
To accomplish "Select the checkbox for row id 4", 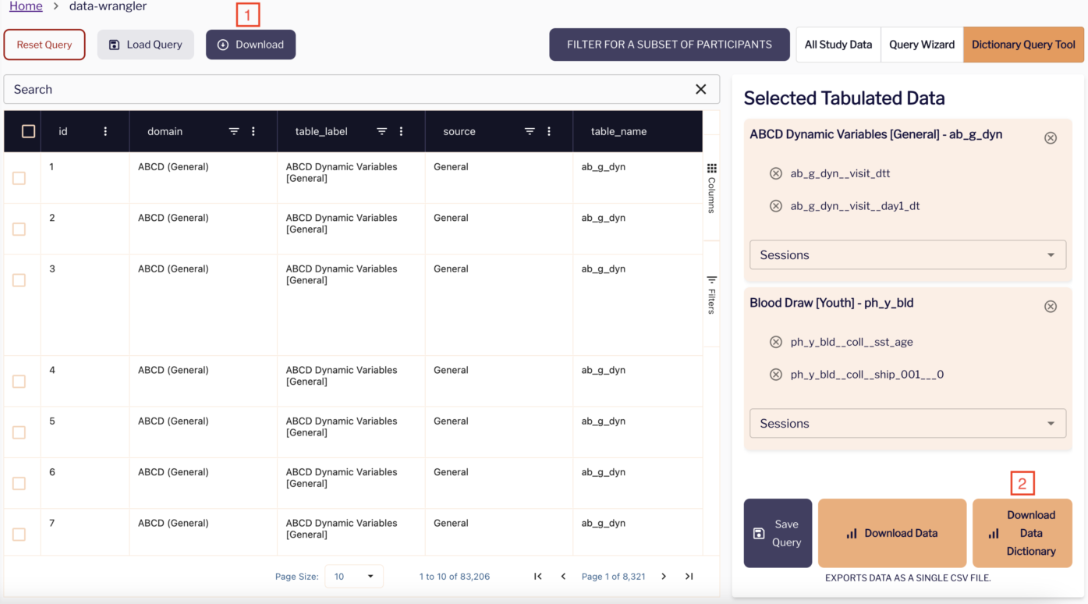I will (19, 381).
